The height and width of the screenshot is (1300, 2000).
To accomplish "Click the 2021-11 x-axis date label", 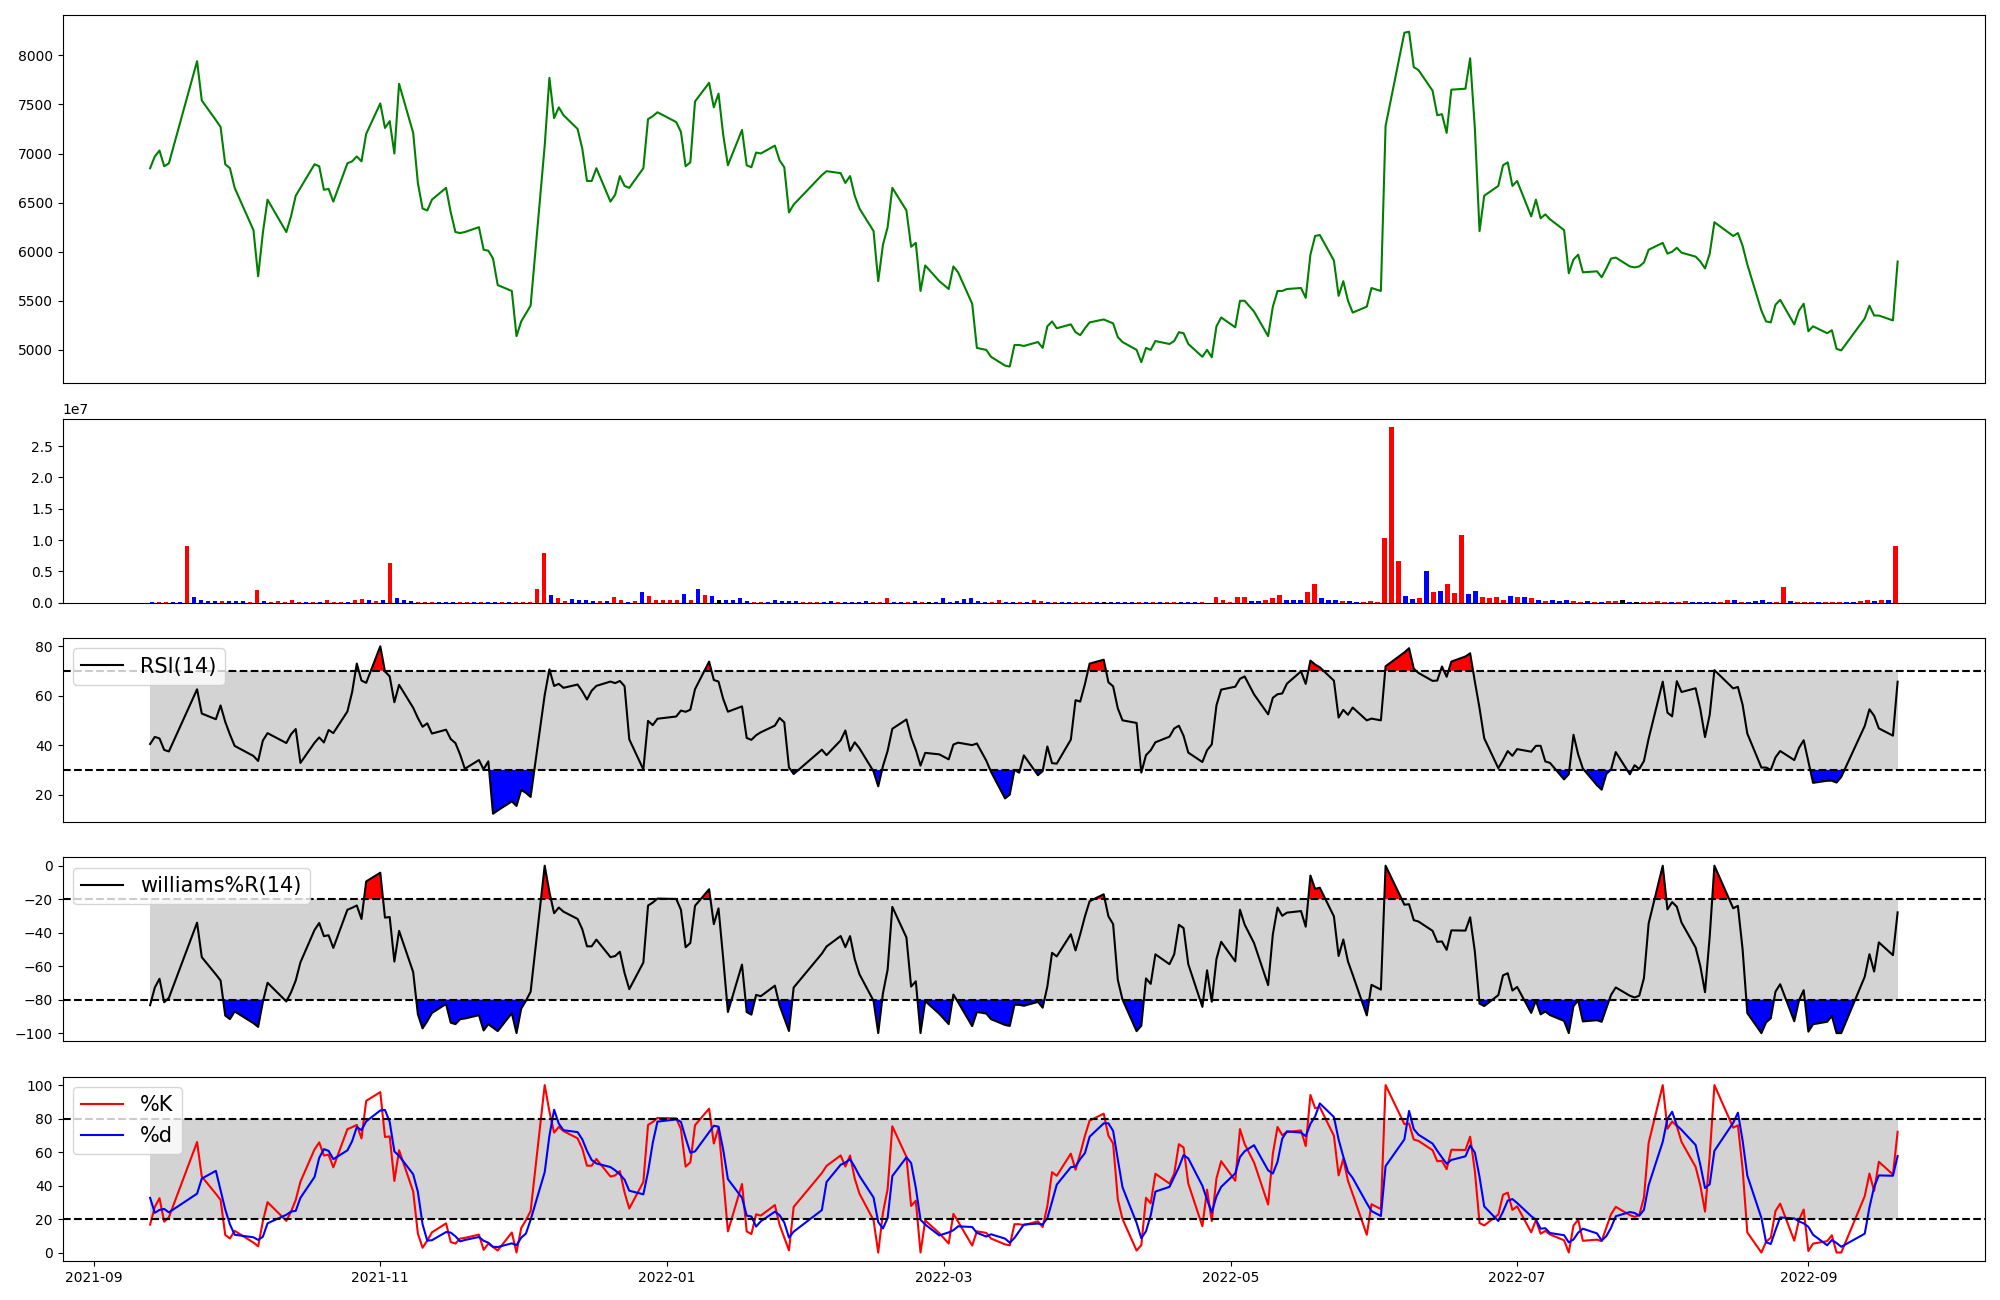I will (x=380, y=1277).
